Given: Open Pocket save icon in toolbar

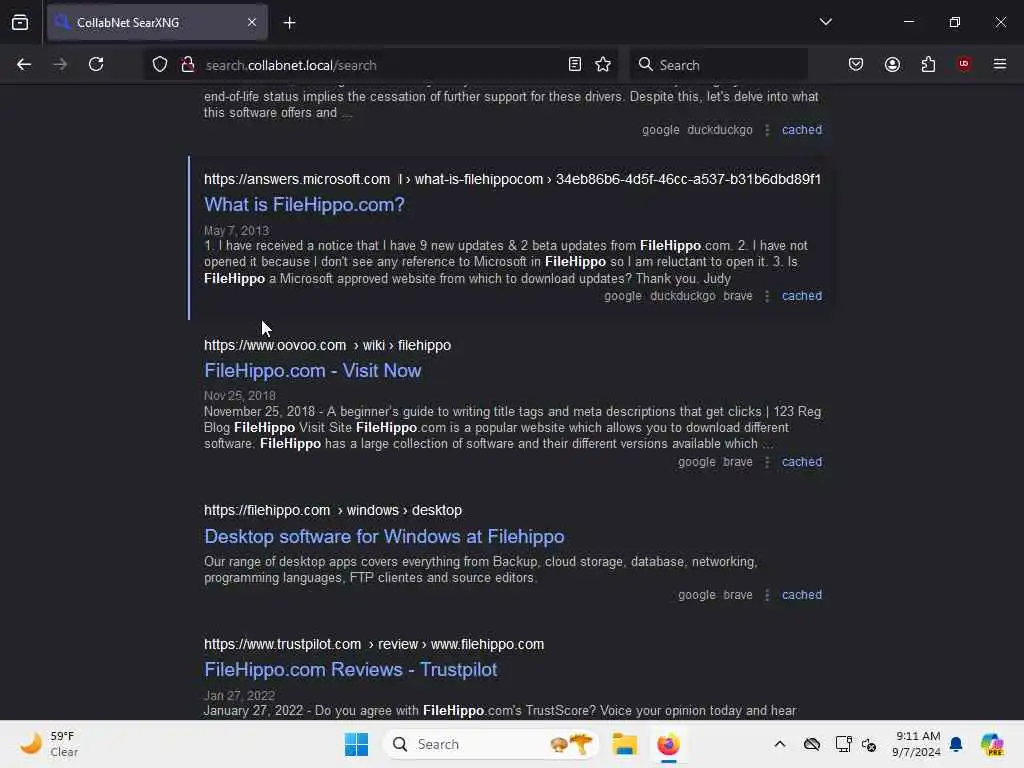Looking at the screenshot, I should coord(856,65).
